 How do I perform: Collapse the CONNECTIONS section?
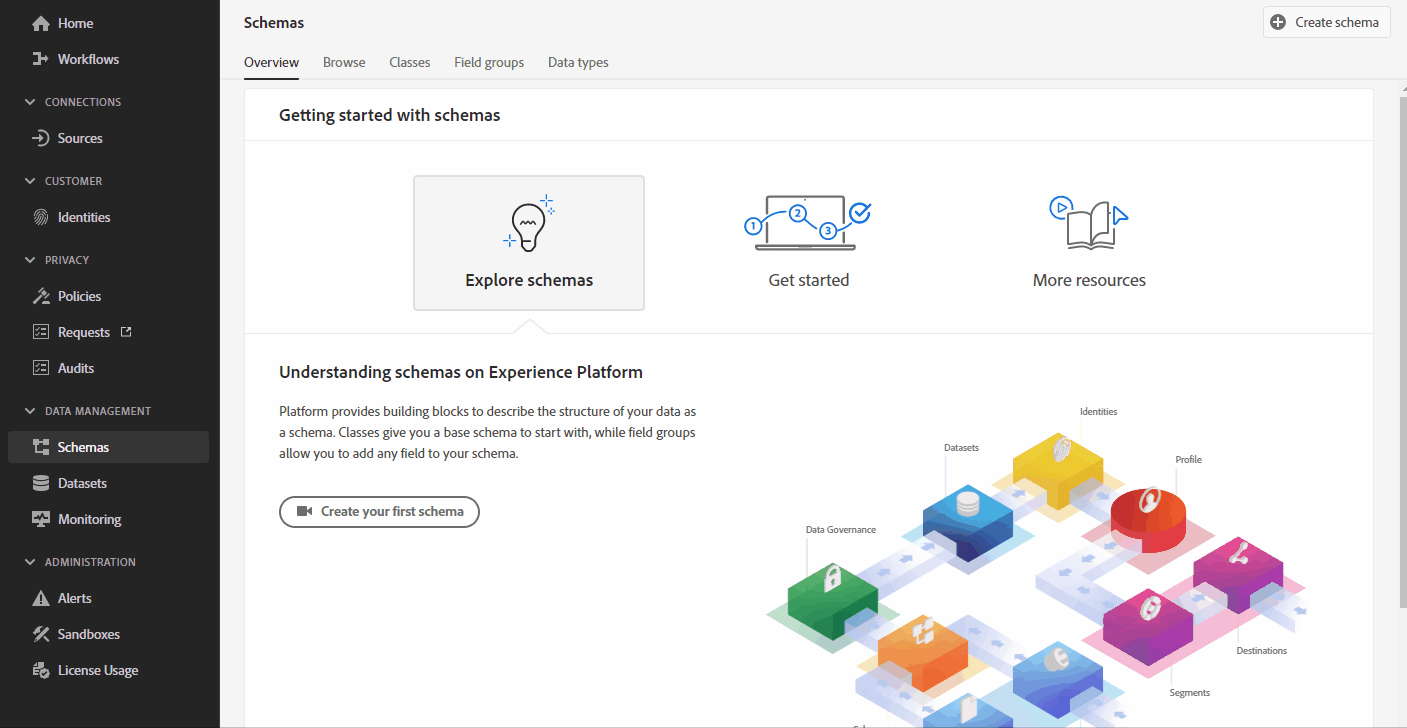28,101
